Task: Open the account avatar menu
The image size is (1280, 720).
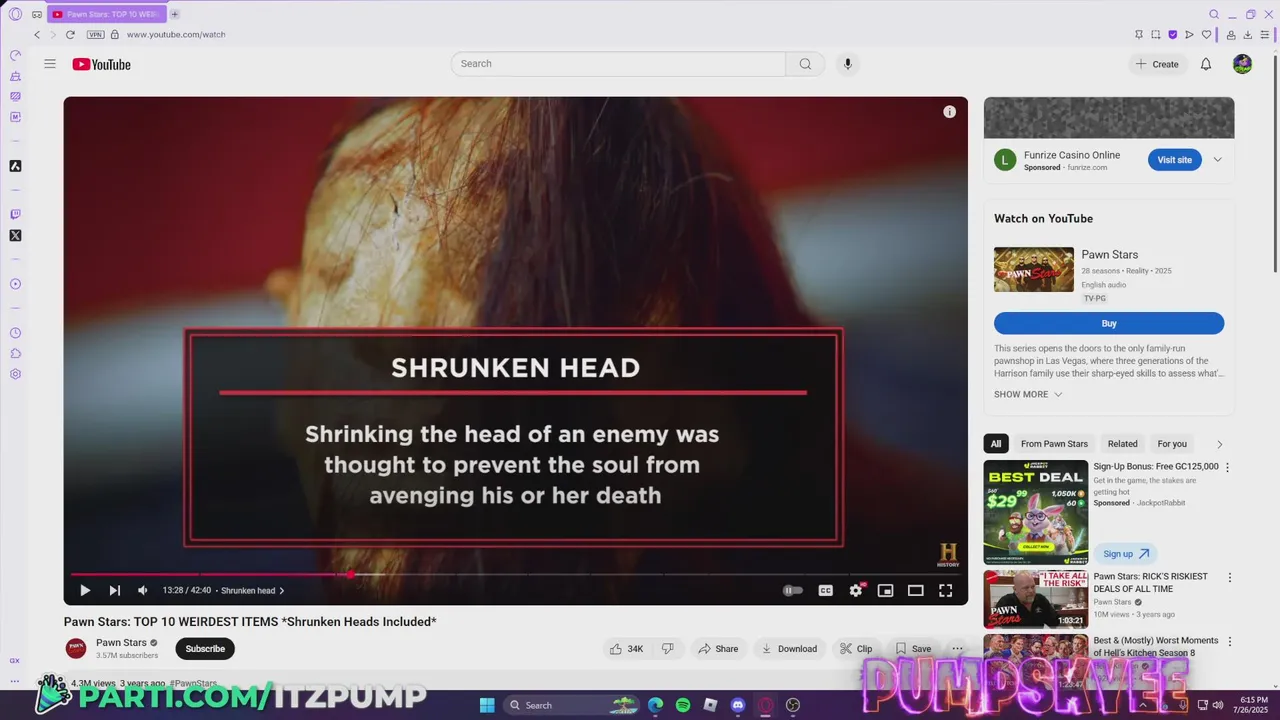Action: click(x=1242, y=64)
